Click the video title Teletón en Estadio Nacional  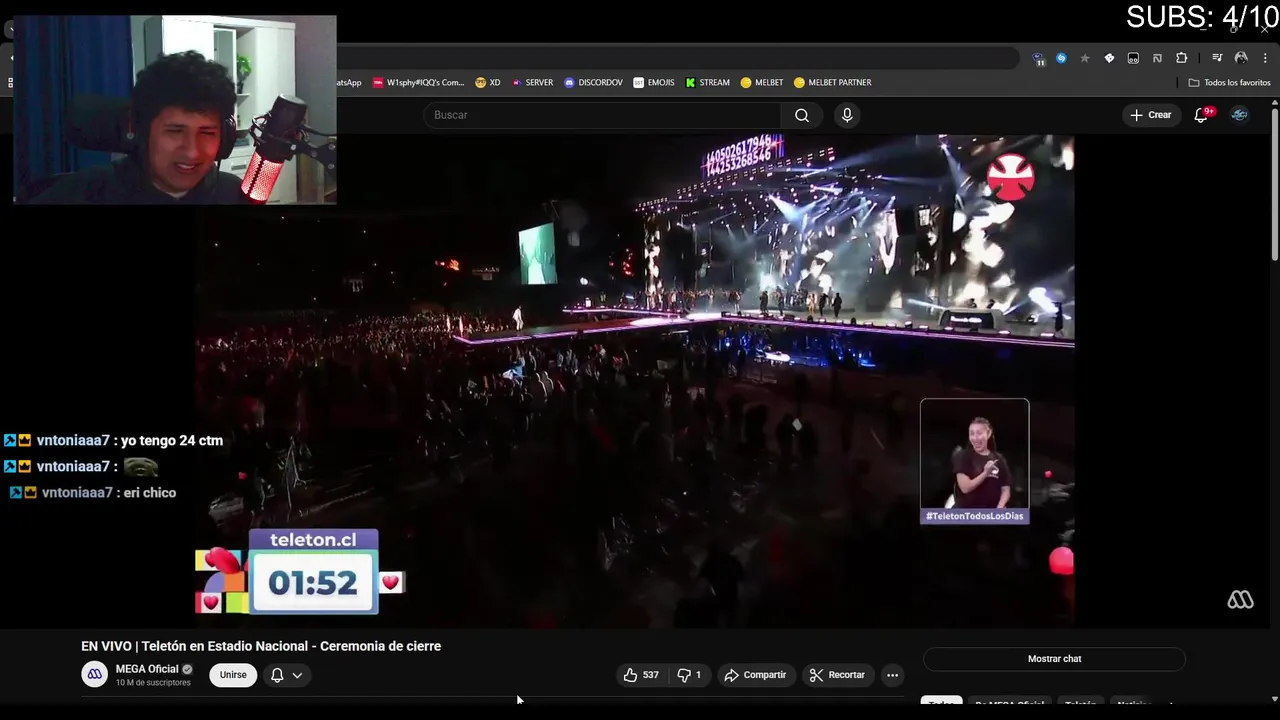261,646
